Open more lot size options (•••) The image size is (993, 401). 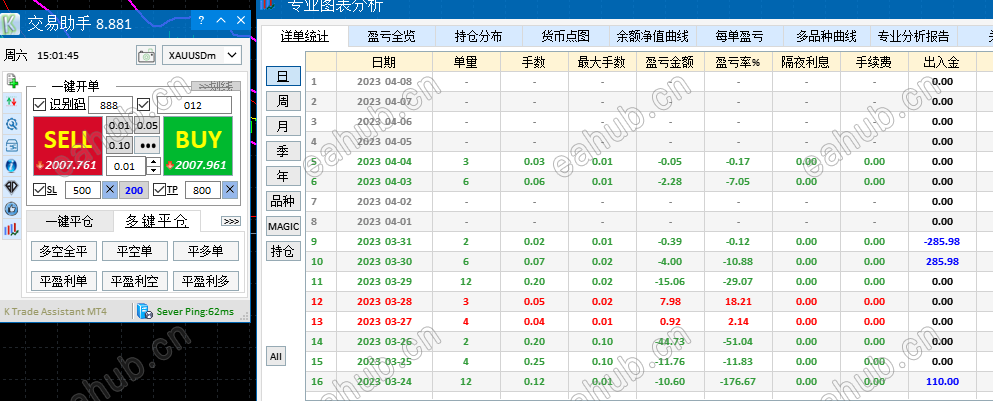pos(148,146)
